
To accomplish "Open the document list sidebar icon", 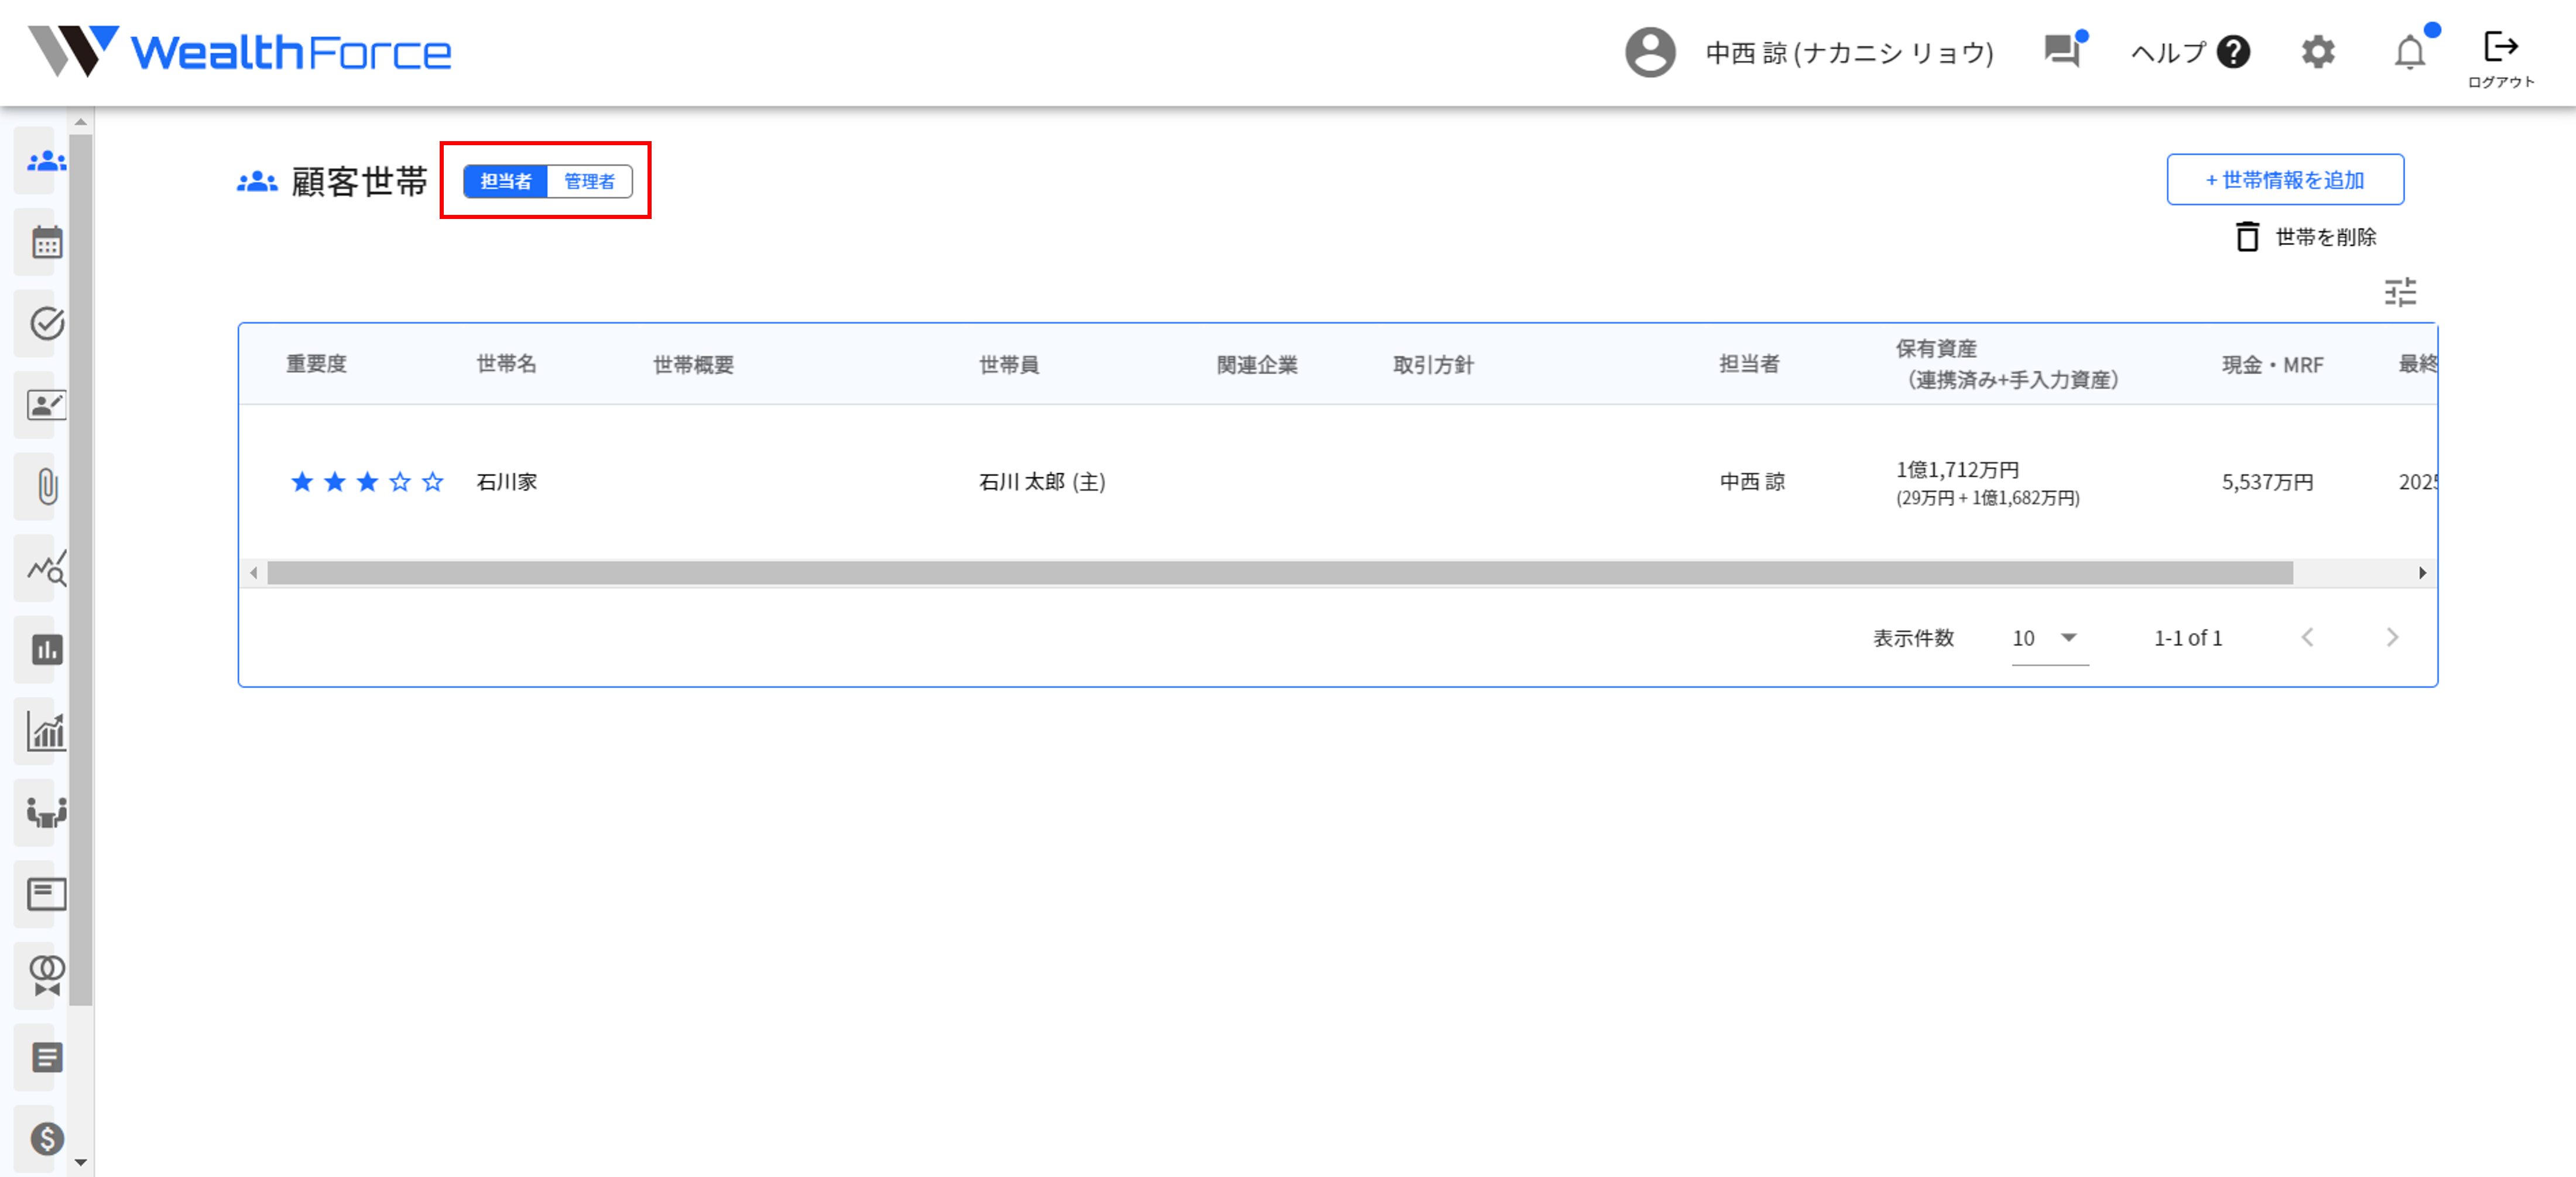I will click(46, 1057).
